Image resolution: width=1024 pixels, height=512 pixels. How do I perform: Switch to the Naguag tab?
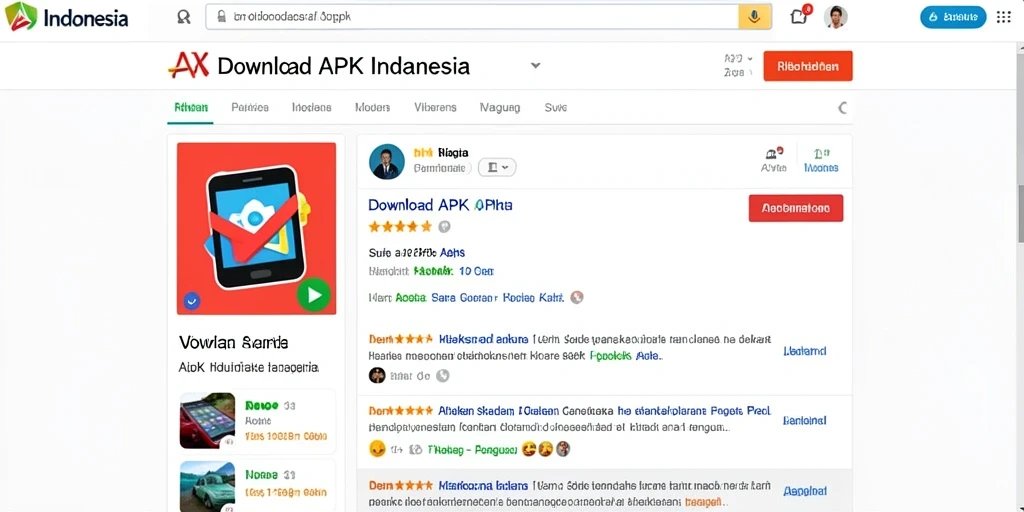(500, 107)
